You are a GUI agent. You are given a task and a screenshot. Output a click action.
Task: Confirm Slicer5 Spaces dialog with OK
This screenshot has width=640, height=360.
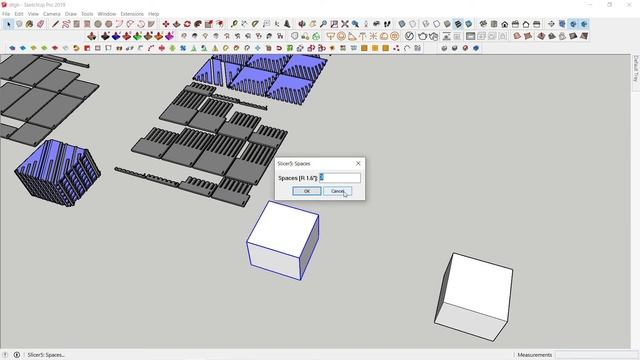pyautogui.click(x=307, y=191)
